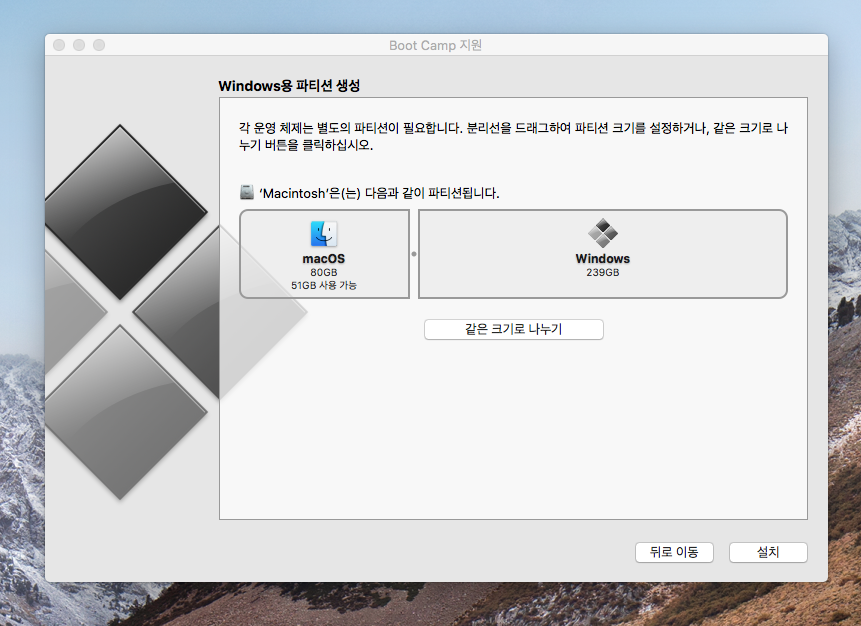Click the '239GB' size label
The image size is (861, 626).
click(602, 272)
